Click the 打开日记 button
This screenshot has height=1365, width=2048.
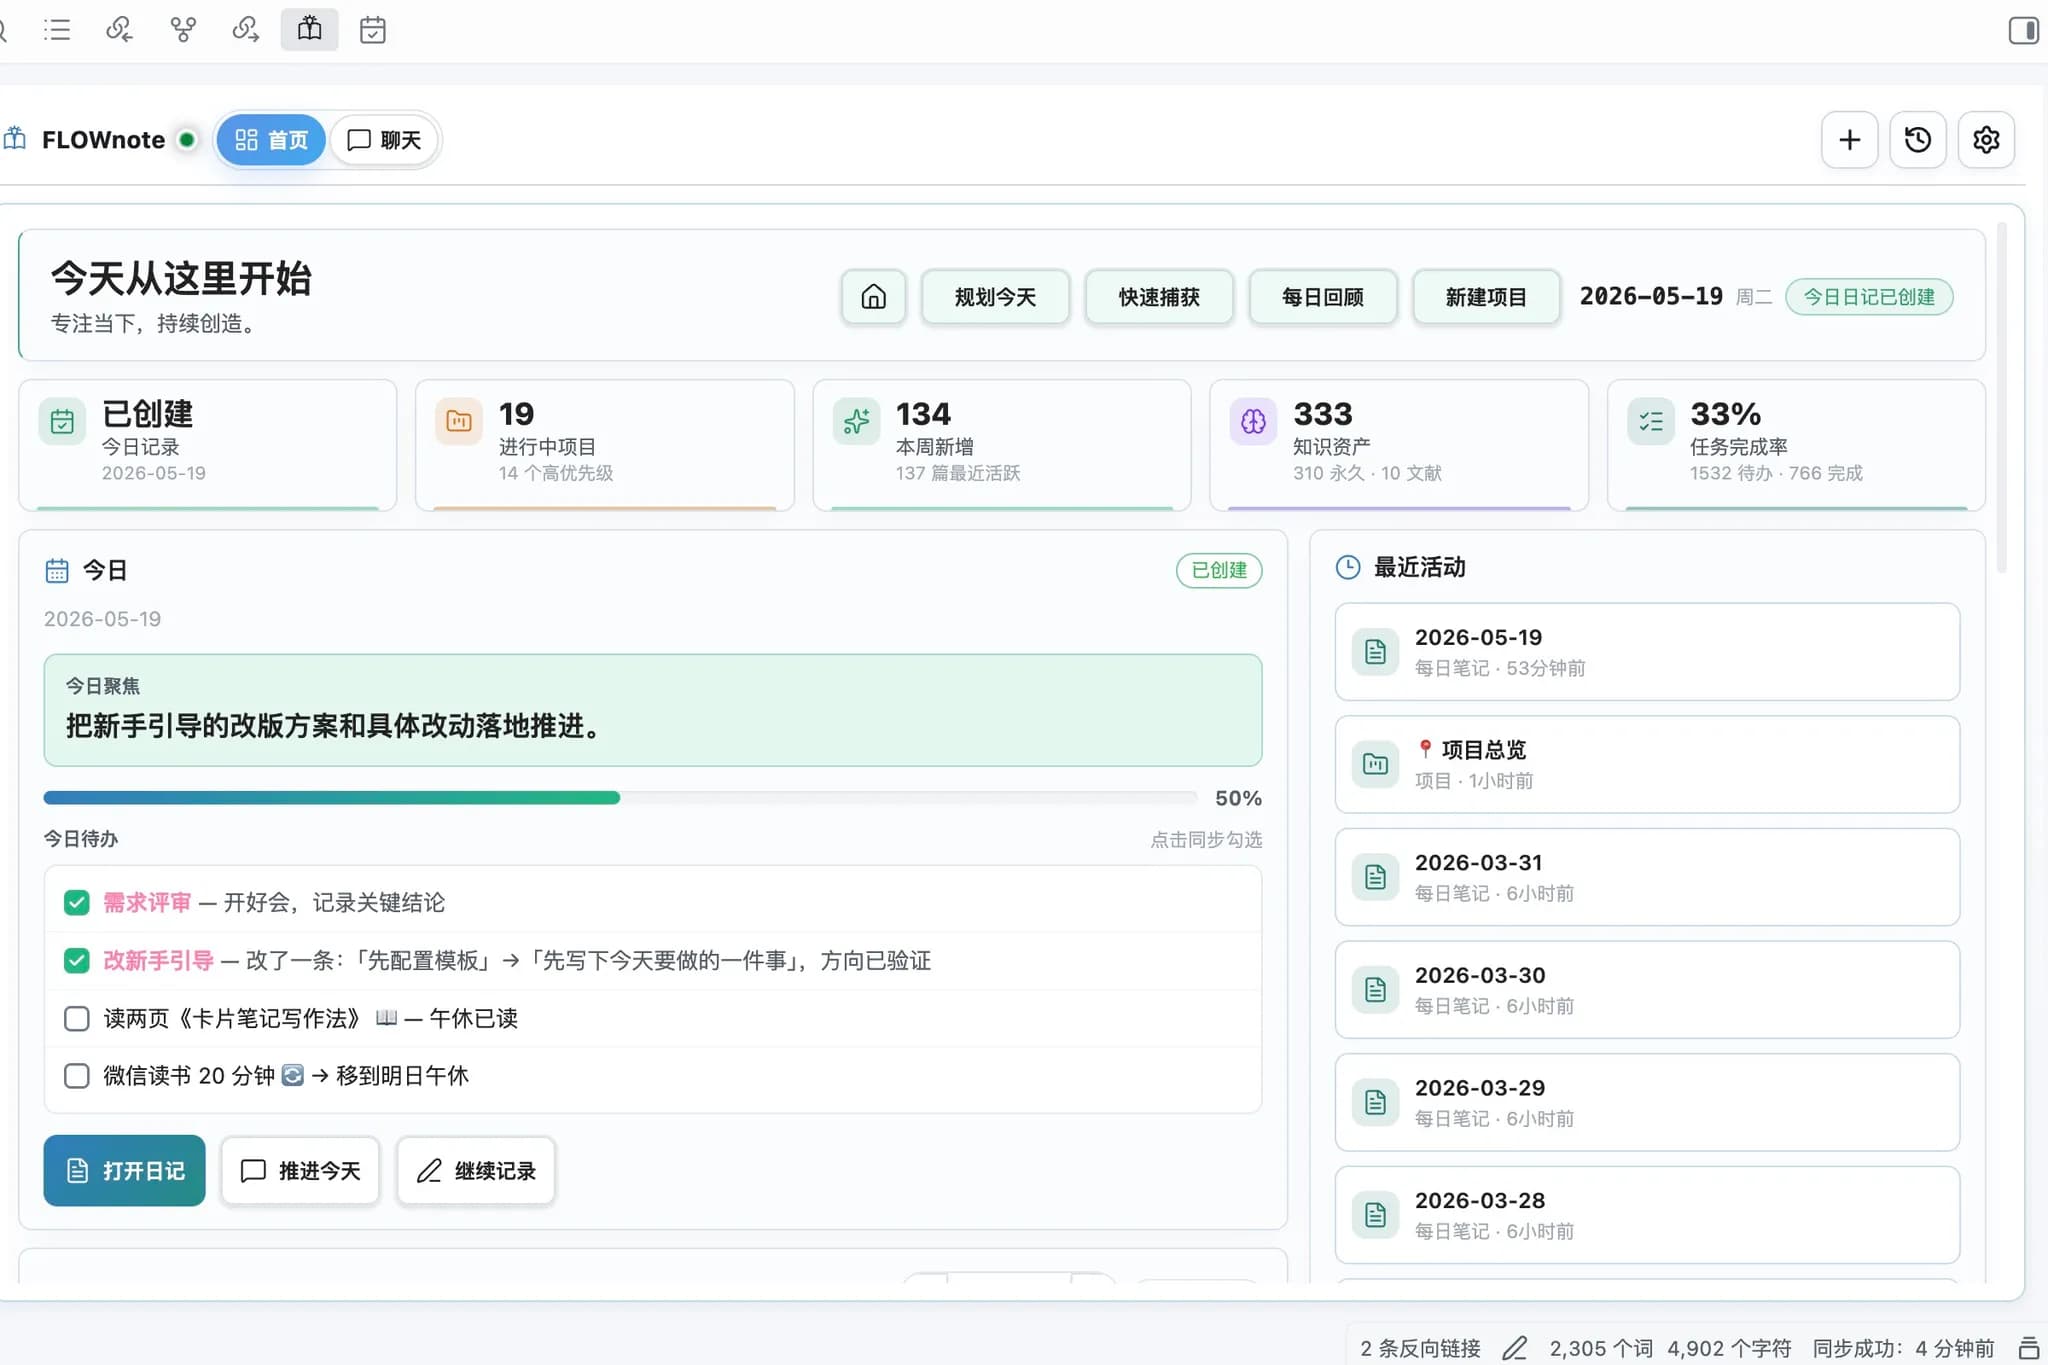tap(125, 1171)
